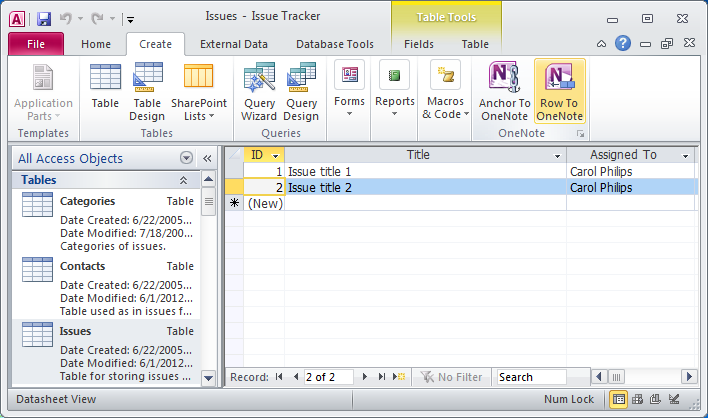This screenshot has width=708, height=418.
Task: Click the Anchor To OneNote button
Action: (504, 92)
